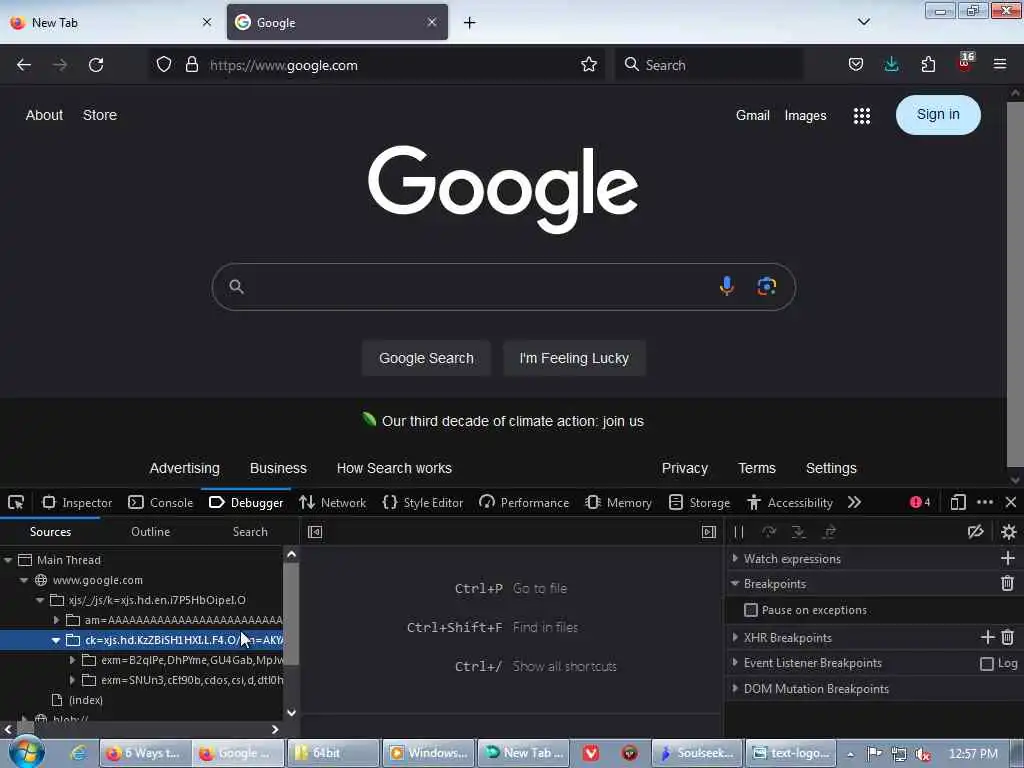Enable Pause on exceptions checkbox

tap(750, 609)
